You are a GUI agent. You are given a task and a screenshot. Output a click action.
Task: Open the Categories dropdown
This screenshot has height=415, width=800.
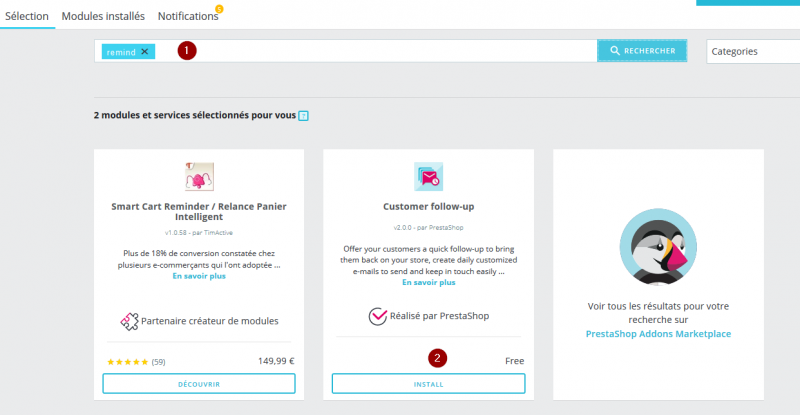753,52
